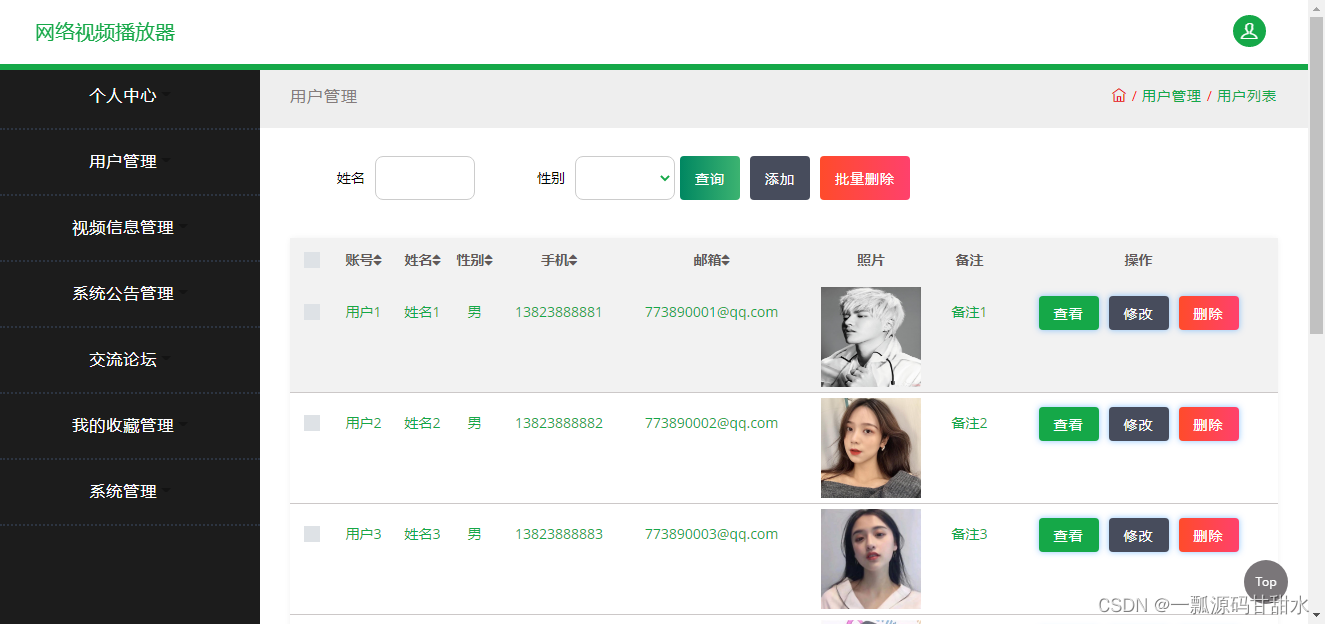Viewport: 1325px width, 624px height.
Task: Go to home via breadcrumb house icon
Action: 1119,96
